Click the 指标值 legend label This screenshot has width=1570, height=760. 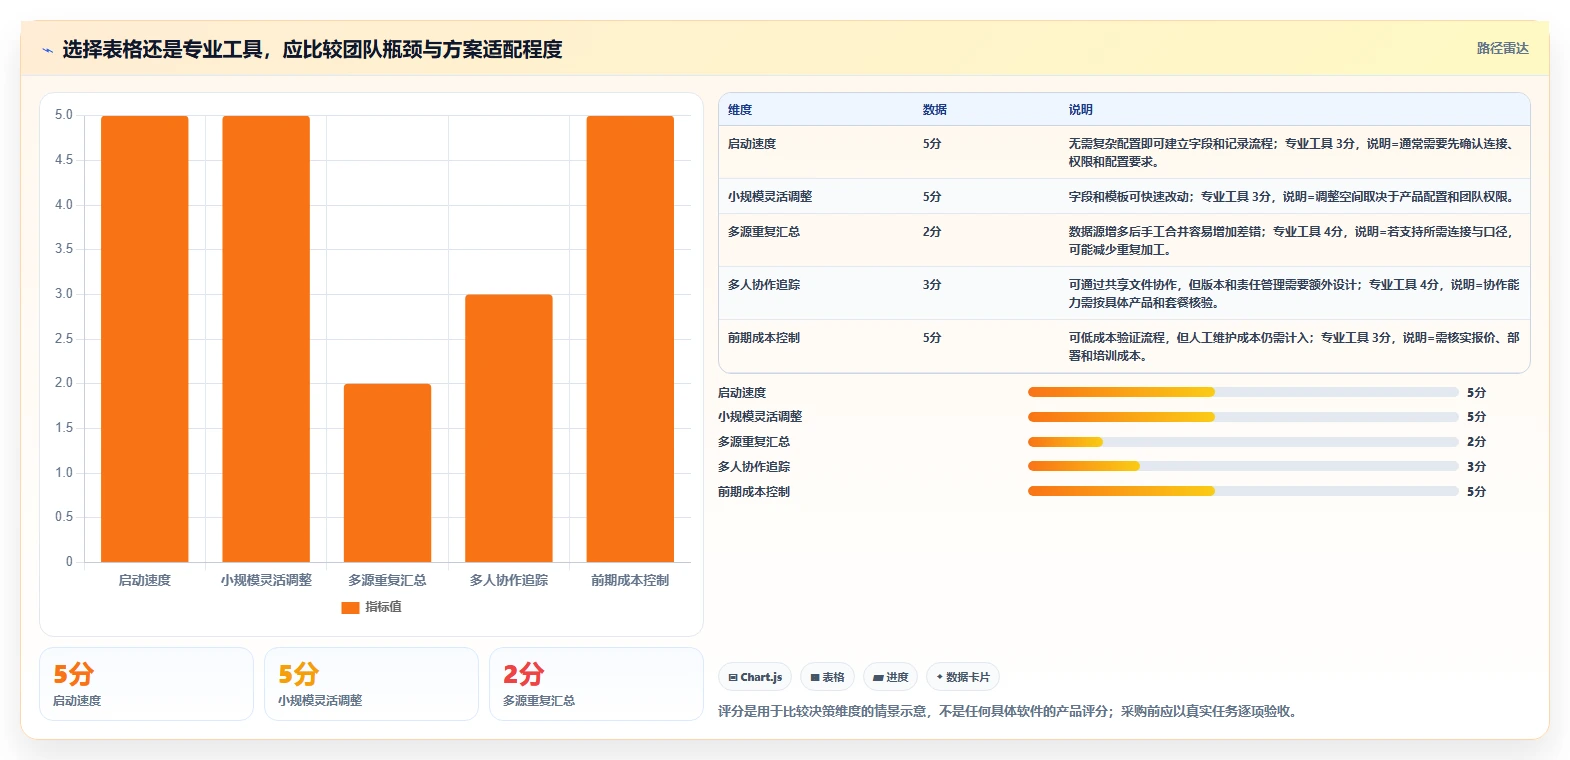pyautogui.click(x=383, y=607)
